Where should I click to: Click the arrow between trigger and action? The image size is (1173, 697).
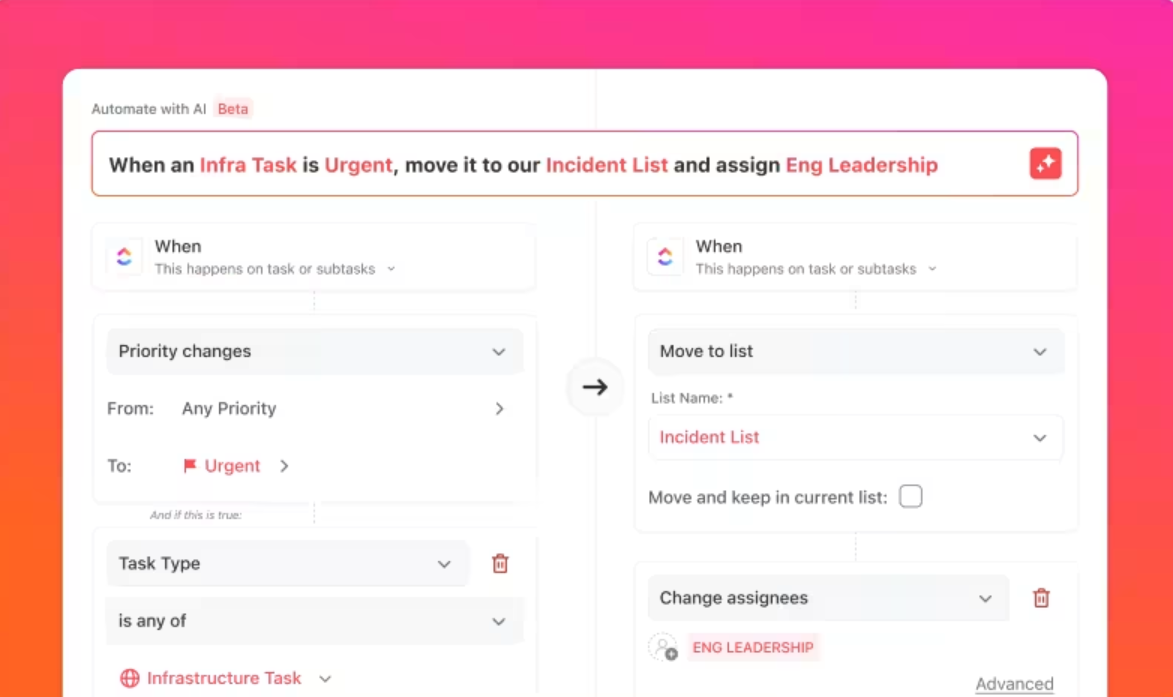(x=595, y=387)
